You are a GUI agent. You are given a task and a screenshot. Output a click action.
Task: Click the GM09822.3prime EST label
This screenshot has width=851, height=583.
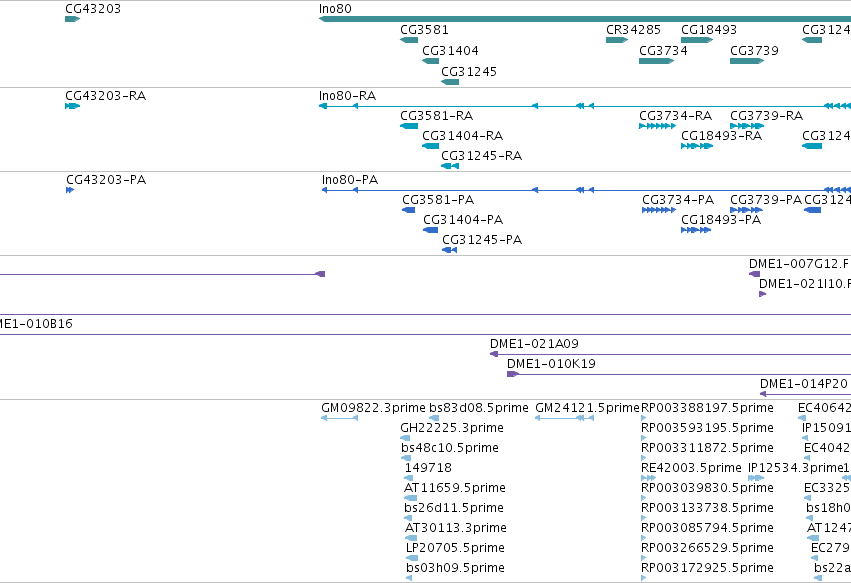pyautogui.click(x=373, y=408)
